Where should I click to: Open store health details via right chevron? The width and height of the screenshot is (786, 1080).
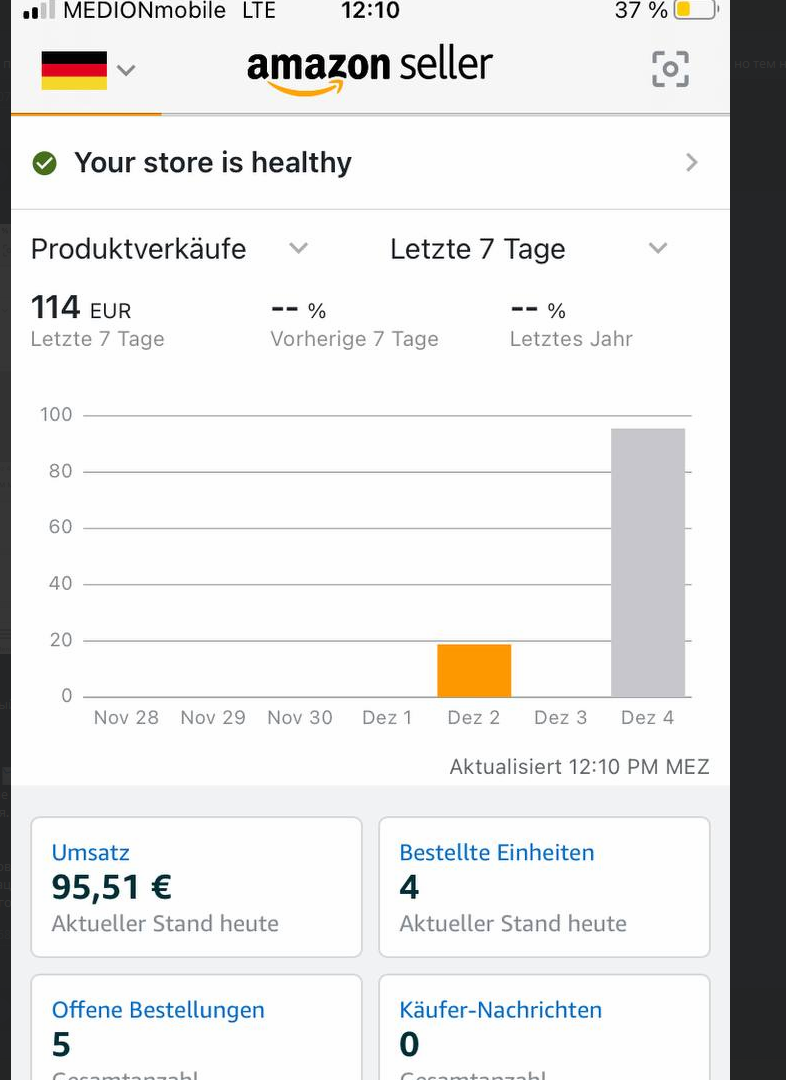(692, 163)
